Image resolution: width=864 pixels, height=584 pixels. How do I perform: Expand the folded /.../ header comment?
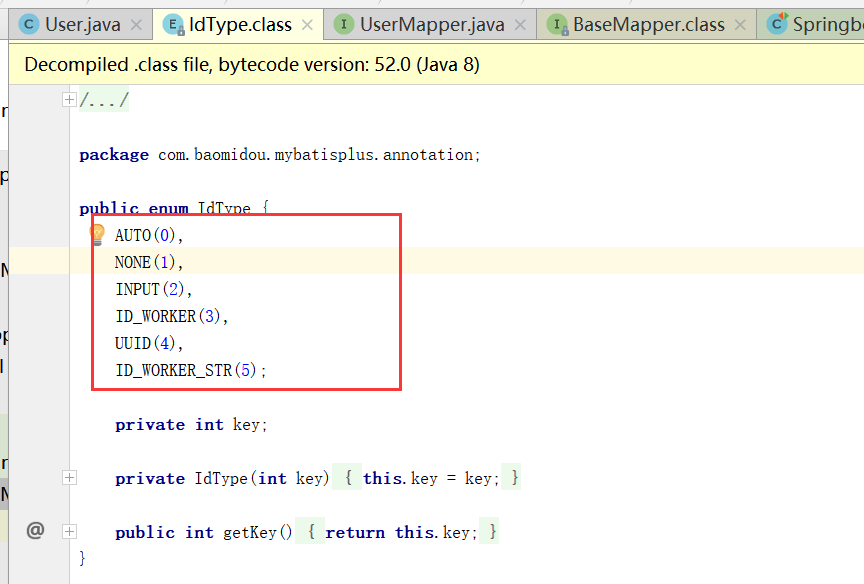click(x=69, y=100)
